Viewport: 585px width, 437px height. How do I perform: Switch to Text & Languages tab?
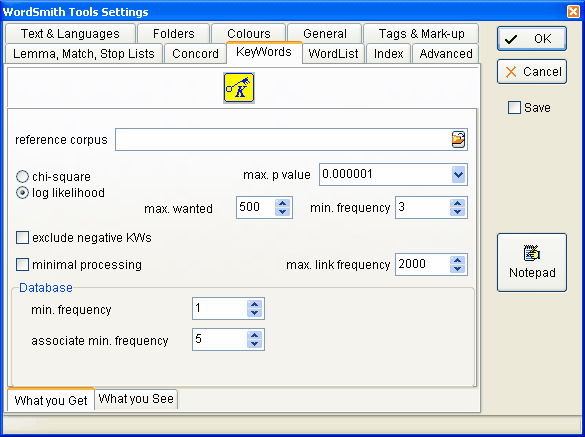[70, 34]
